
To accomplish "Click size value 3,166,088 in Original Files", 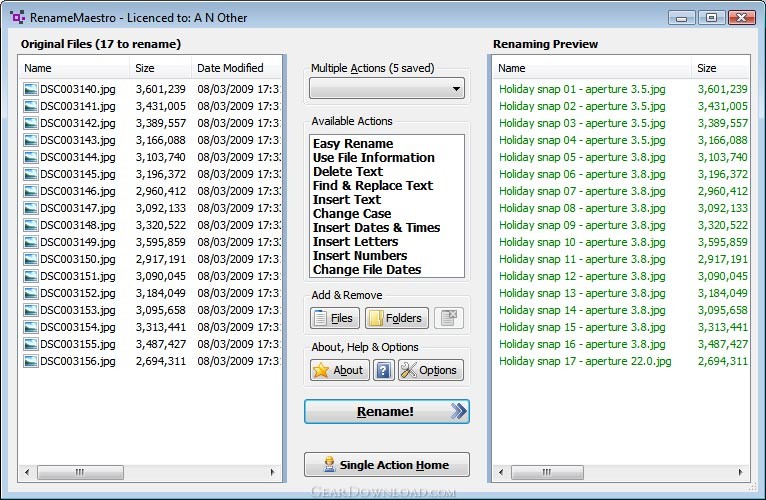I will 161,140.
